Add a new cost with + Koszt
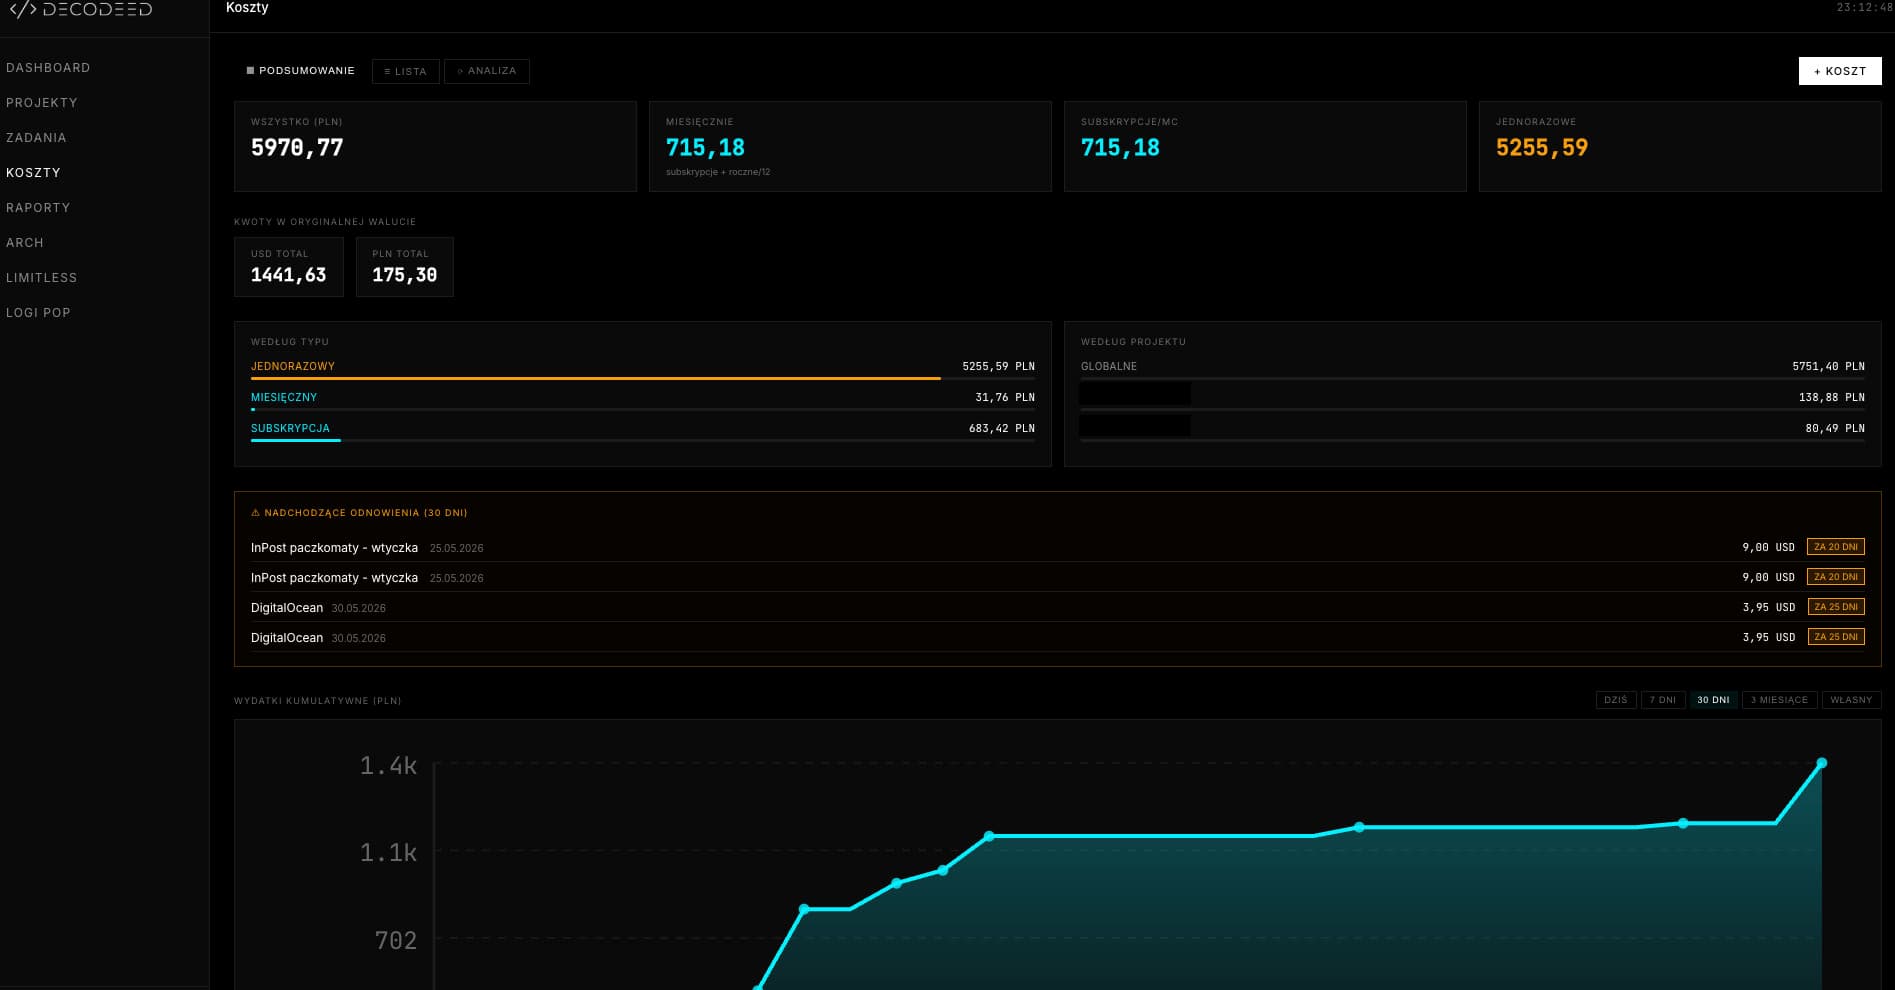This screenshot has width=1895, height=990. (x=1840, y=71)
